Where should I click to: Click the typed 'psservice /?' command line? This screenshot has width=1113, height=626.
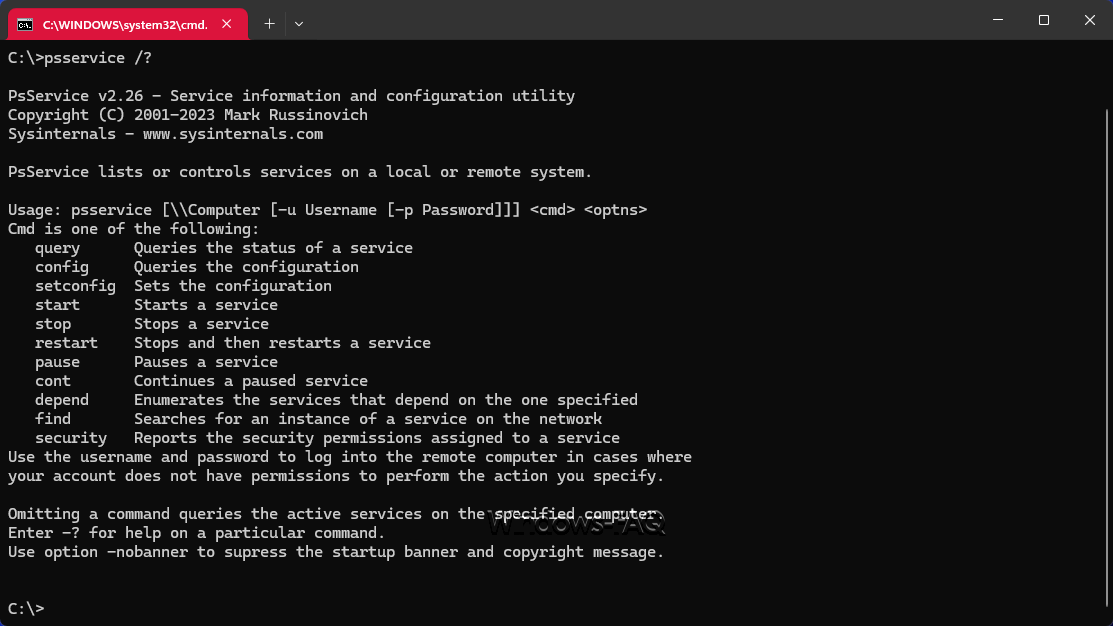80,58
